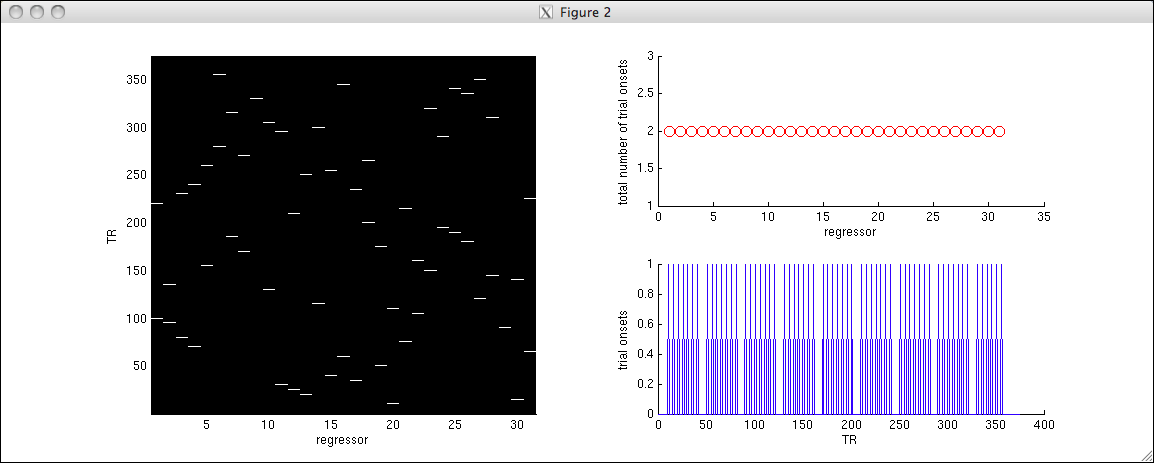Click 'TR' x-axis label under blue stem plot
The image size is (1154, 463).
(850, 438)
